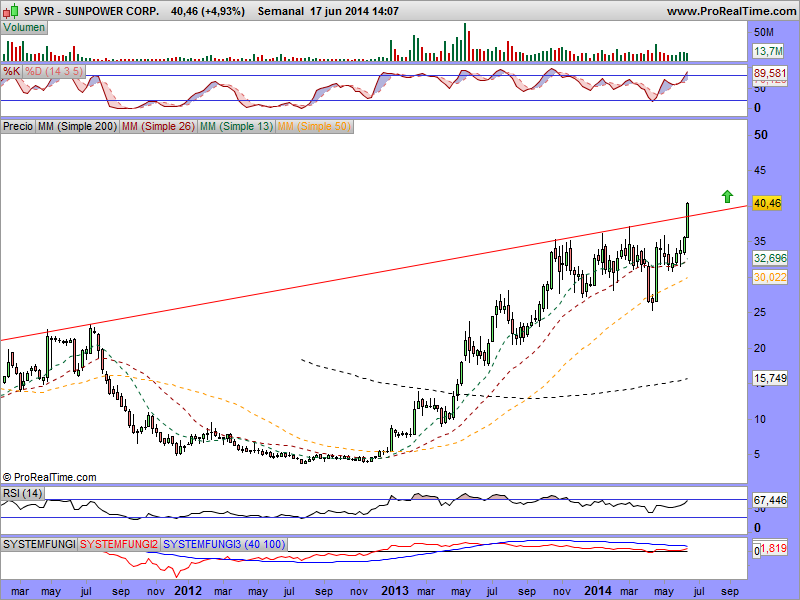Select MM (Simple 26) label

tap(158, 126)
